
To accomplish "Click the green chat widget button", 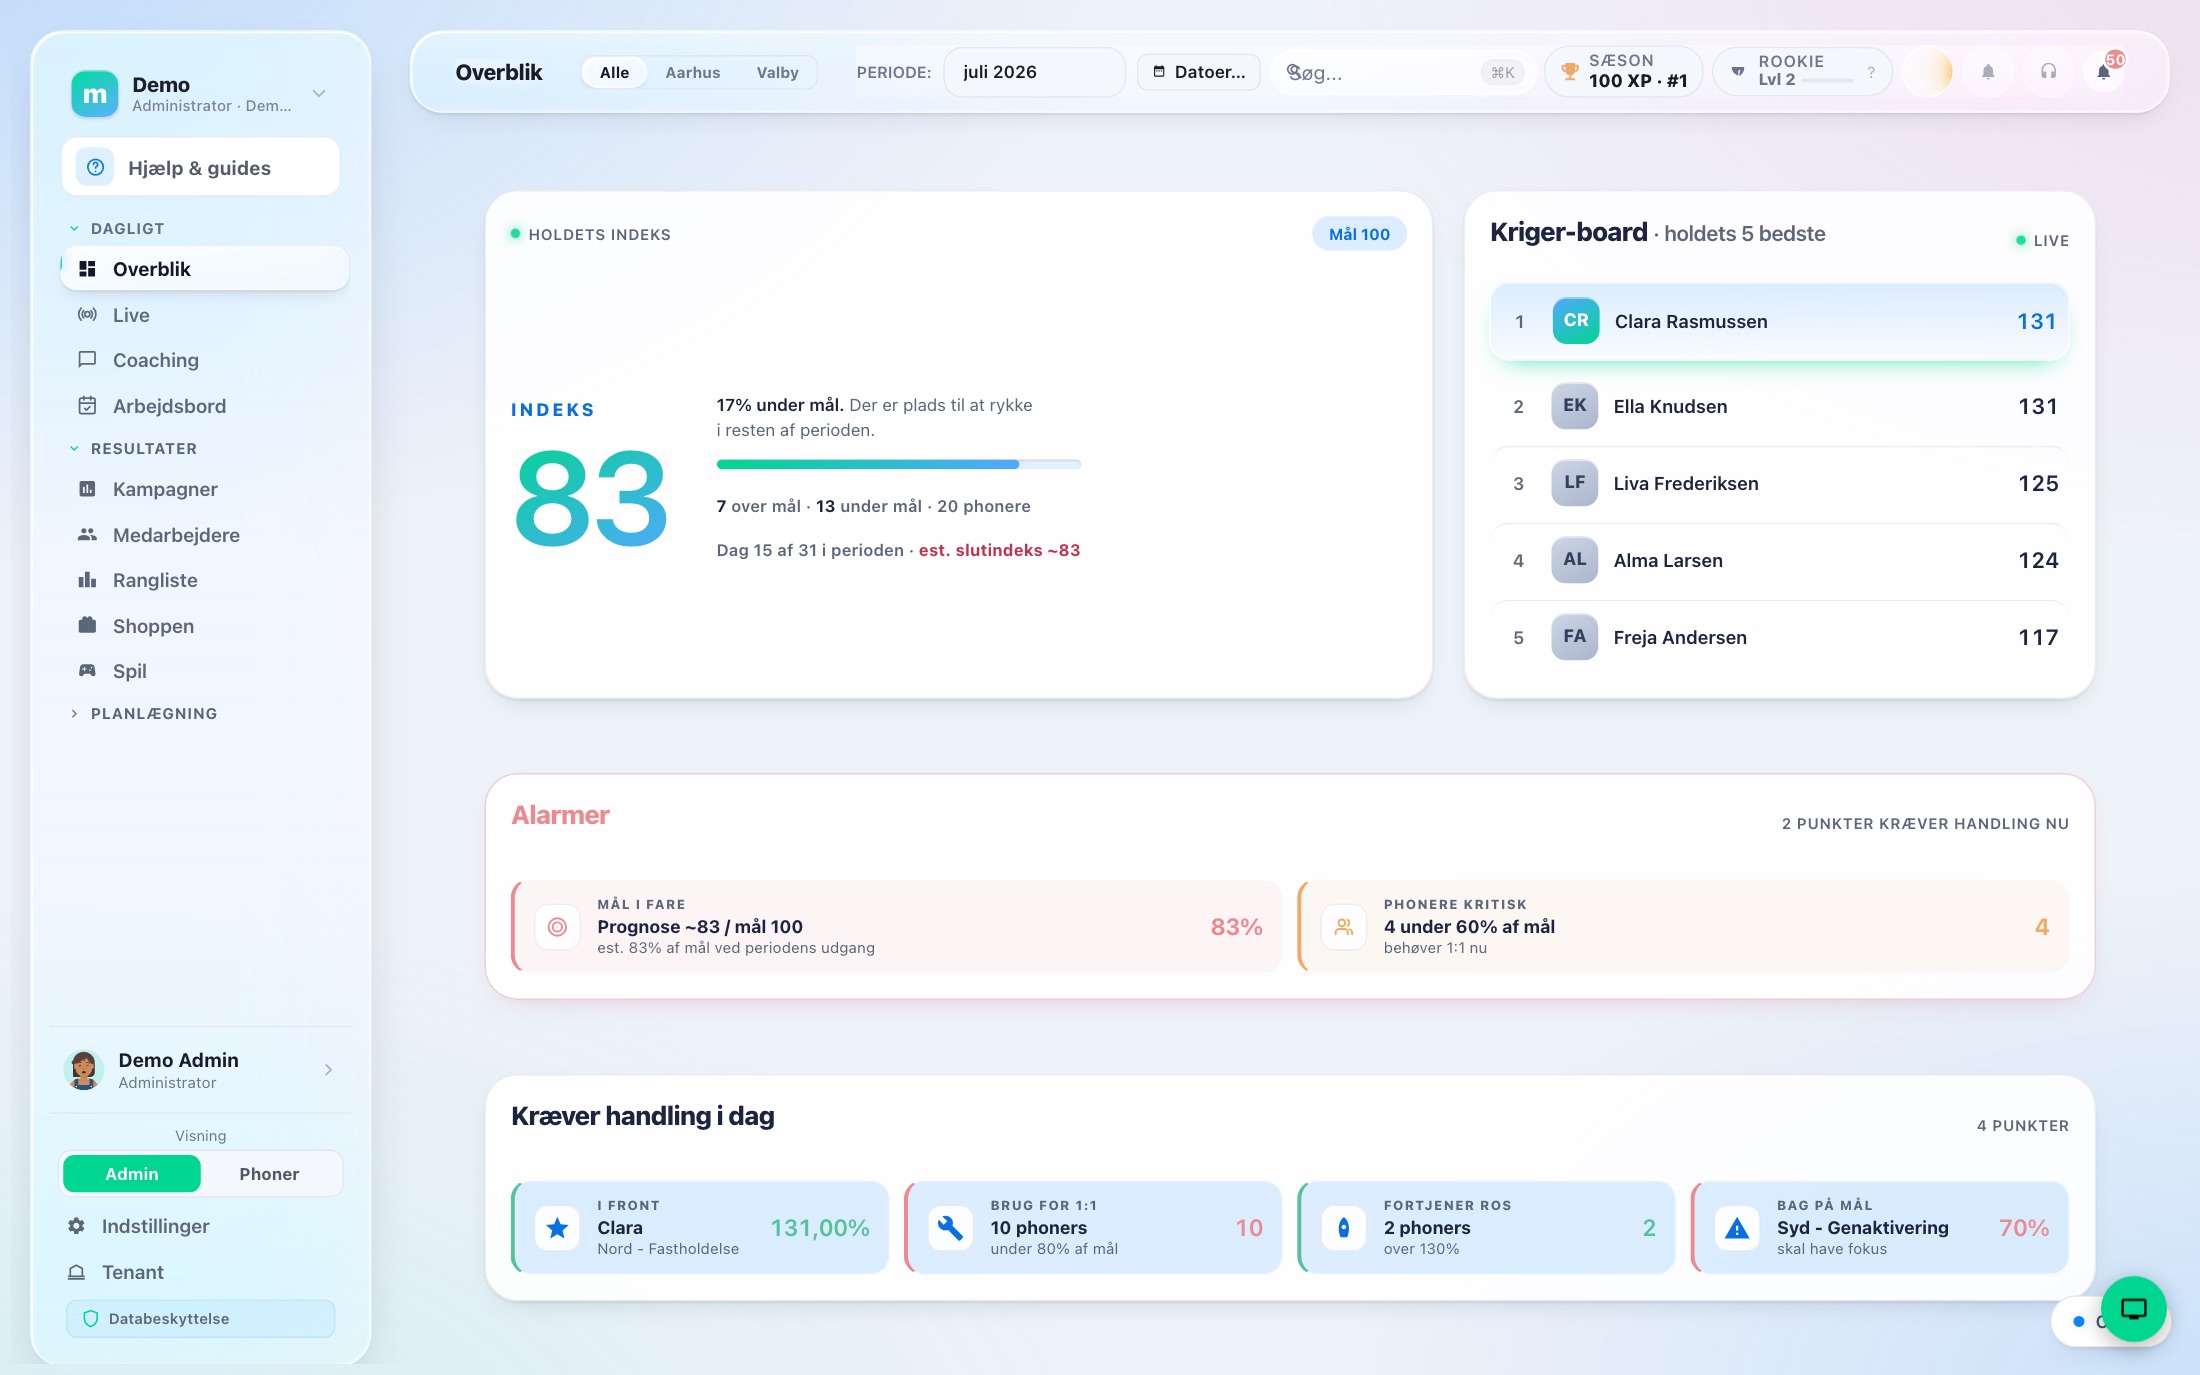I will [2133, 1308].
